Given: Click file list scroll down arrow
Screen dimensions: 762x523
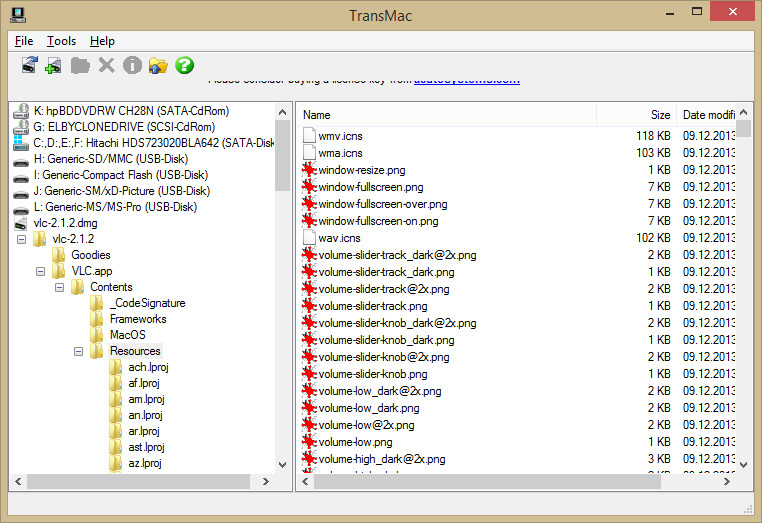Looking at the screenshot, I should (743, 465).
